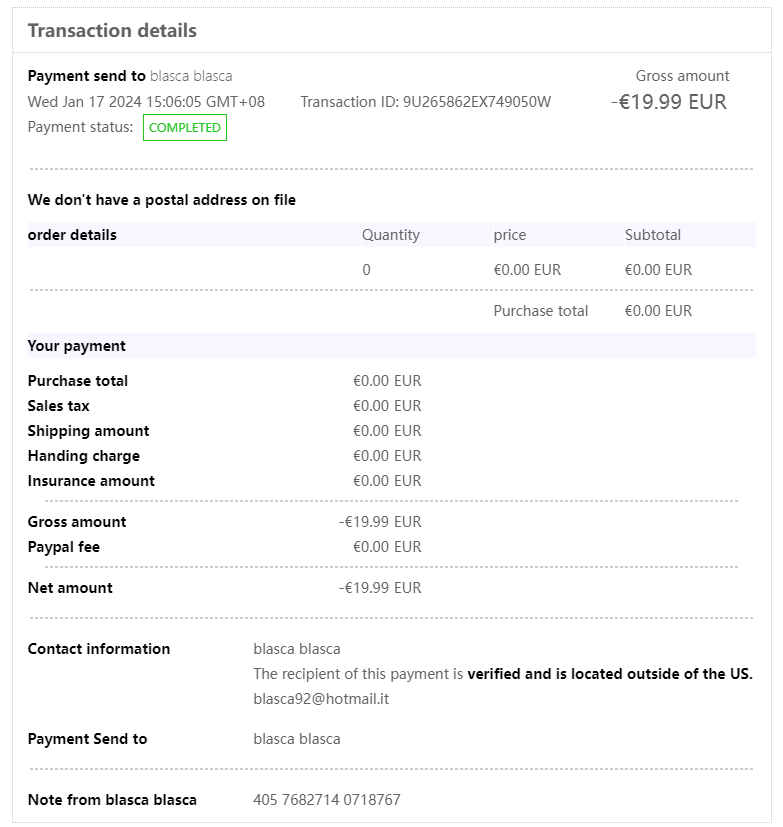Click the Contact information label
783x827 pixels.
click(99, 649)
